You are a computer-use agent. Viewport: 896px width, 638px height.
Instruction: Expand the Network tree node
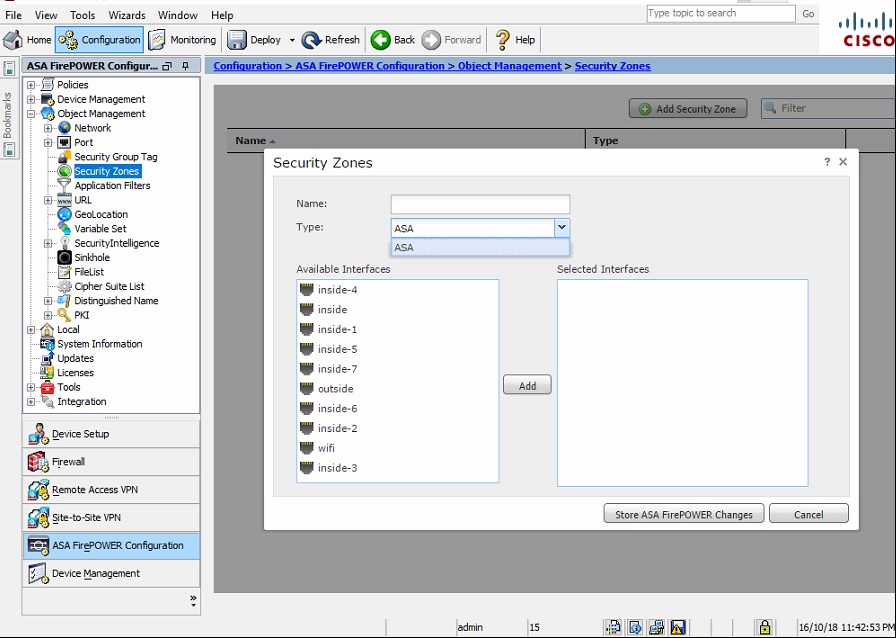(50, 128)
